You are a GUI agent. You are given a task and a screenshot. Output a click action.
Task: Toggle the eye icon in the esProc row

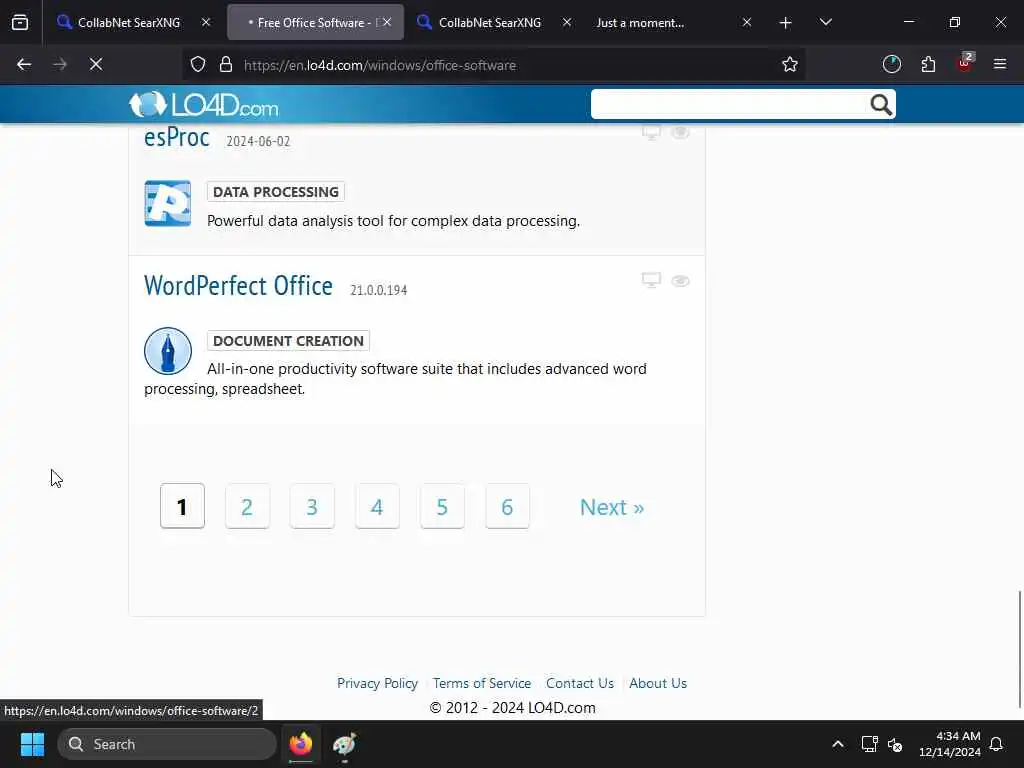680,133
